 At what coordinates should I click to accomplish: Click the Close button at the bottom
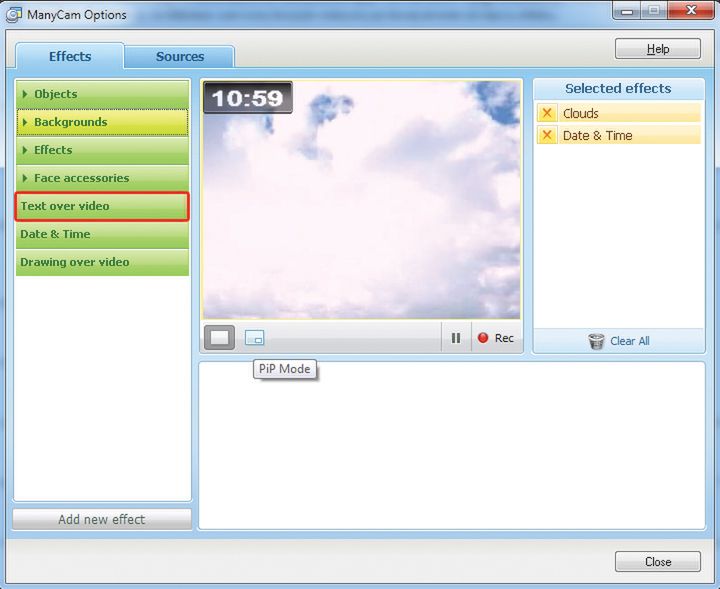[658, 561]
